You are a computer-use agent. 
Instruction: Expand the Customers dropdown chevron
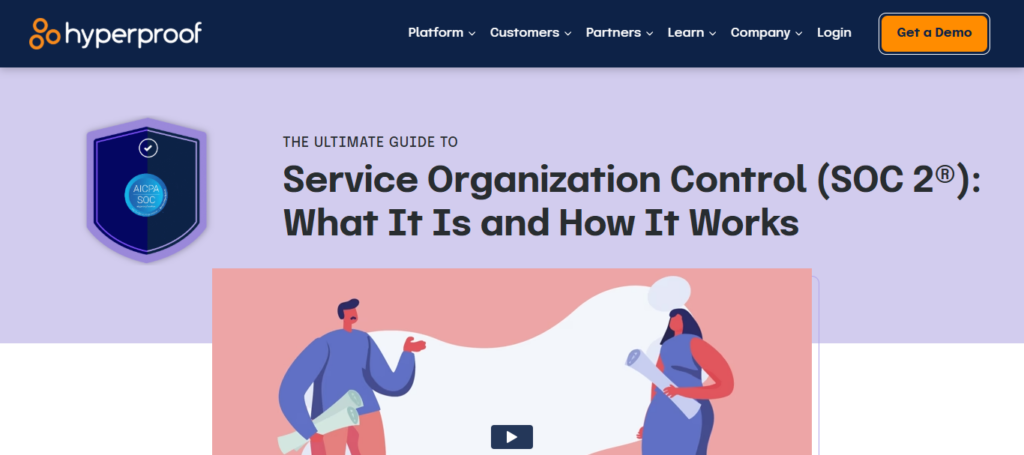tap(568, 33)
